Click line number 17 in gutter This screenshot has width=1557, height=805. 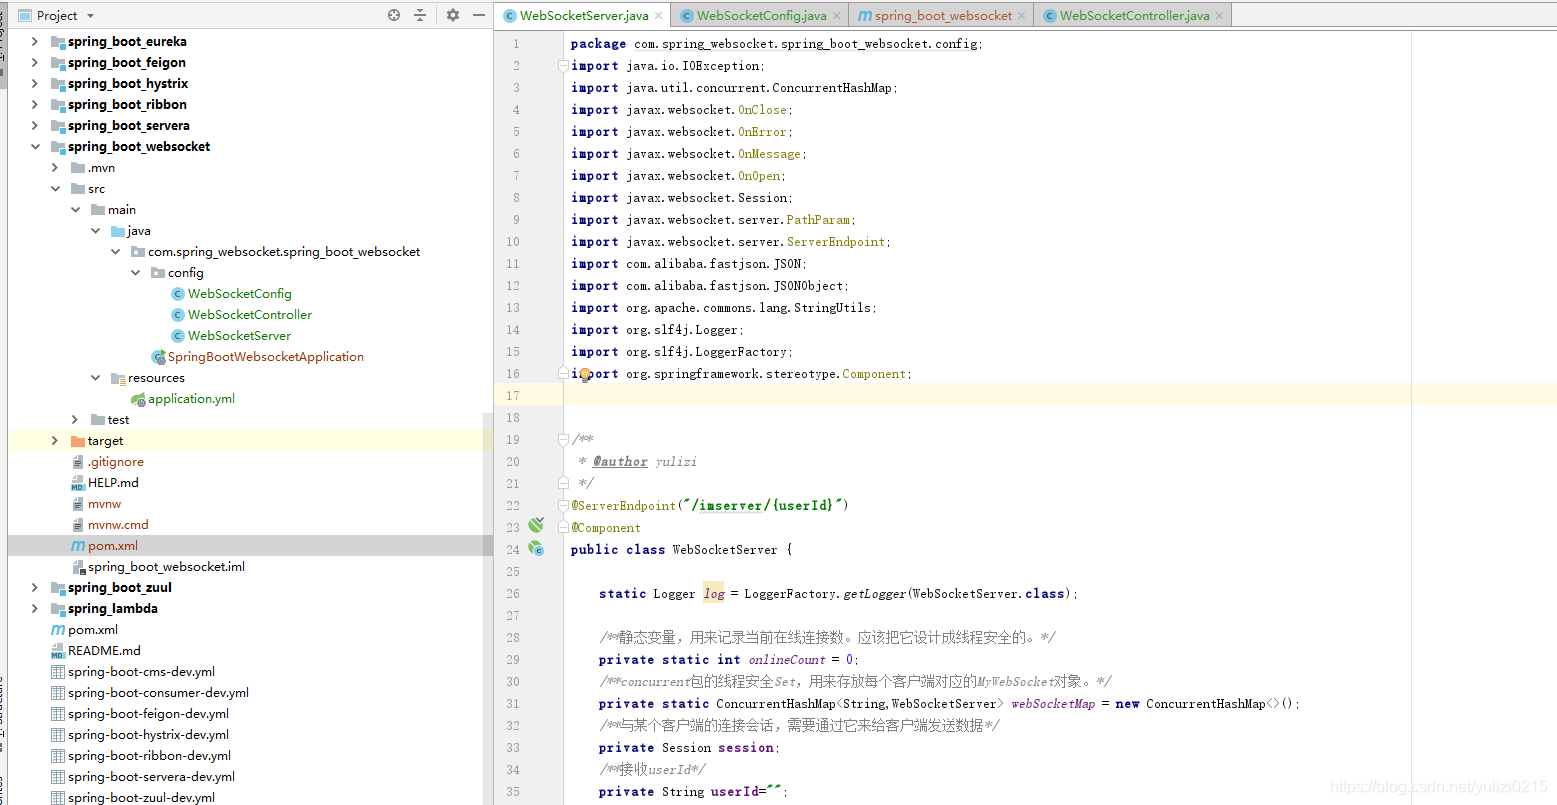[513, 395]
